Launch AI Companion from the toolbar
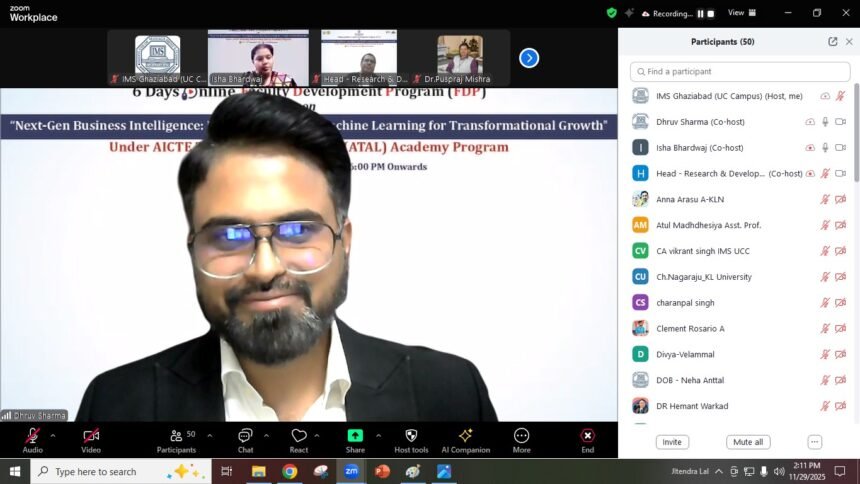 pos(465,436)
